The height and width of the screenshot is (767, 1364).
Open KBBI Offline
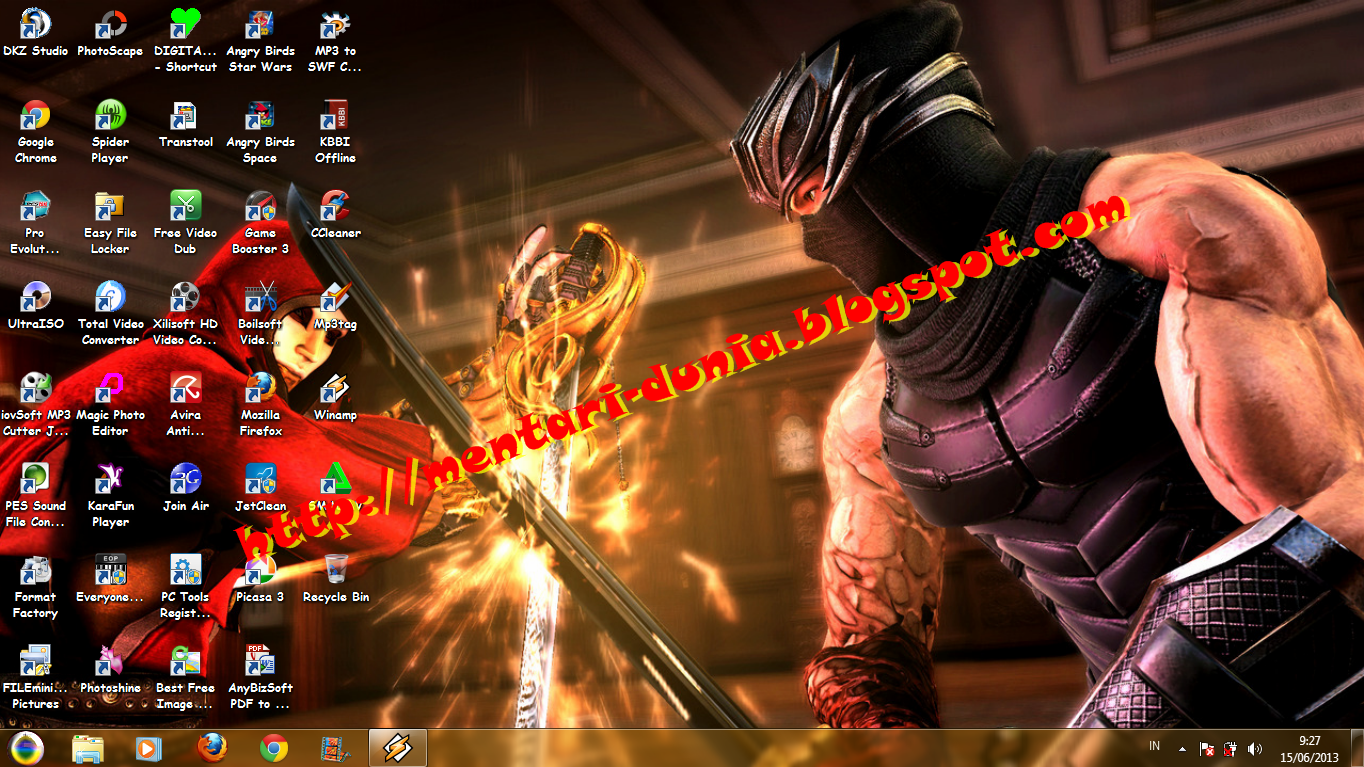(x=335, y=115)
